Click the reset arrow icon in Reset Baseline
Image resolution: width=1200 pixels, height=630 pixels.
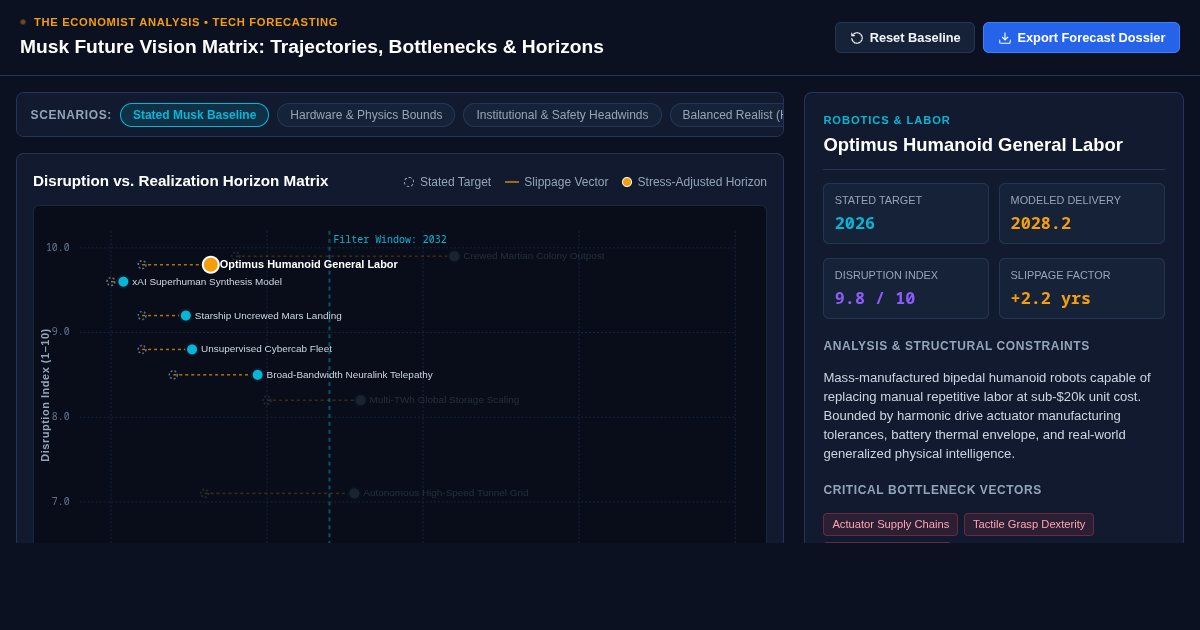[x=857, y=38]
